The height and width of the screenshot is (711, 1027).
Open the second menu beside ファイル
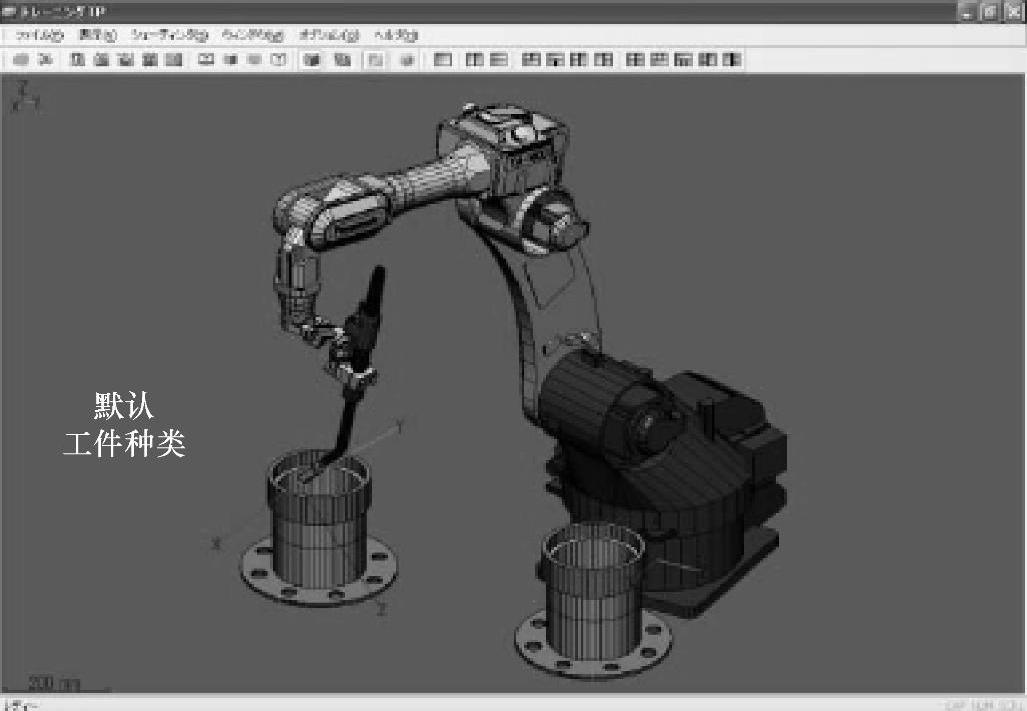click(x=98, y=35)
